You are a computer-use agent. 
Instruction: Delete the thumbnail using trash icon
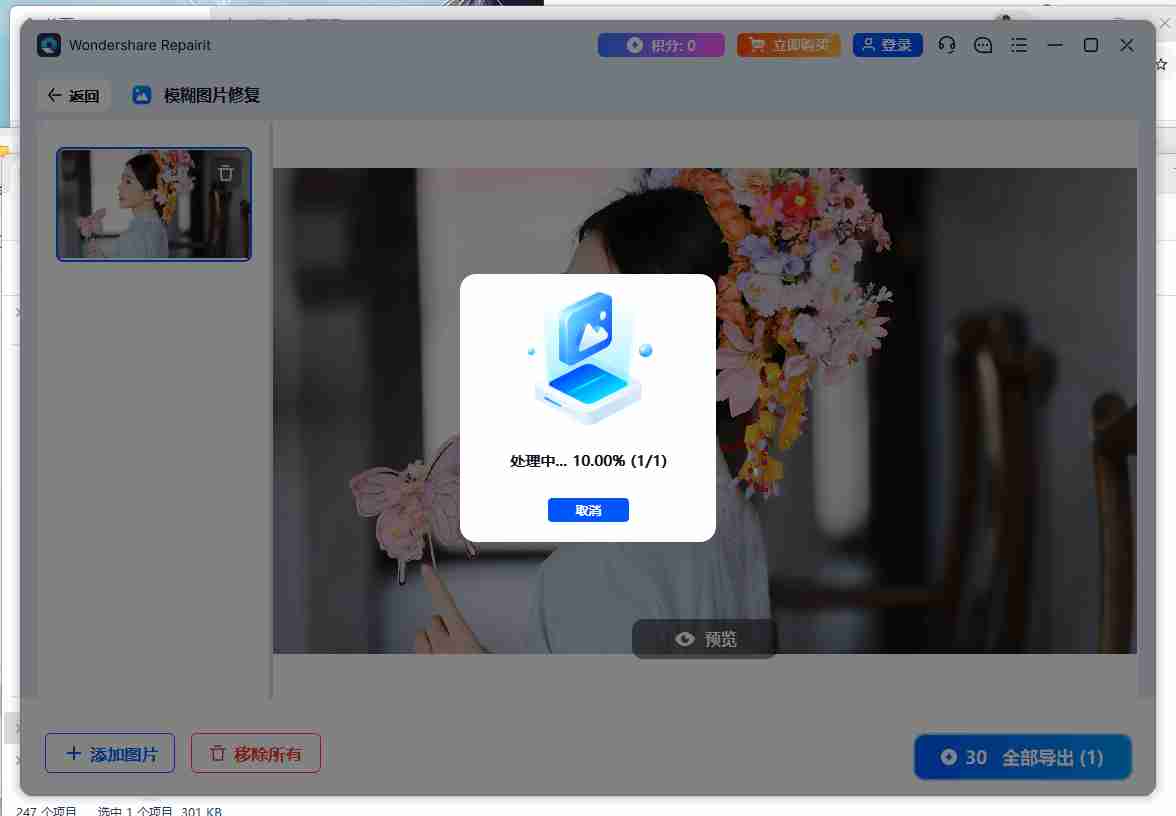pyautogui.click(x=226, y=173)
